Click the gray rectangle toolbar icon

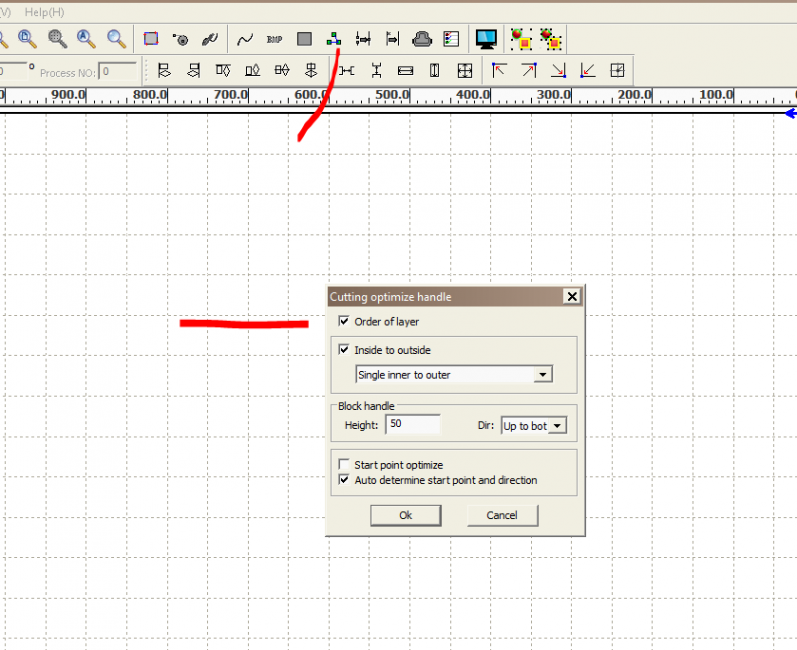point(304,40)
